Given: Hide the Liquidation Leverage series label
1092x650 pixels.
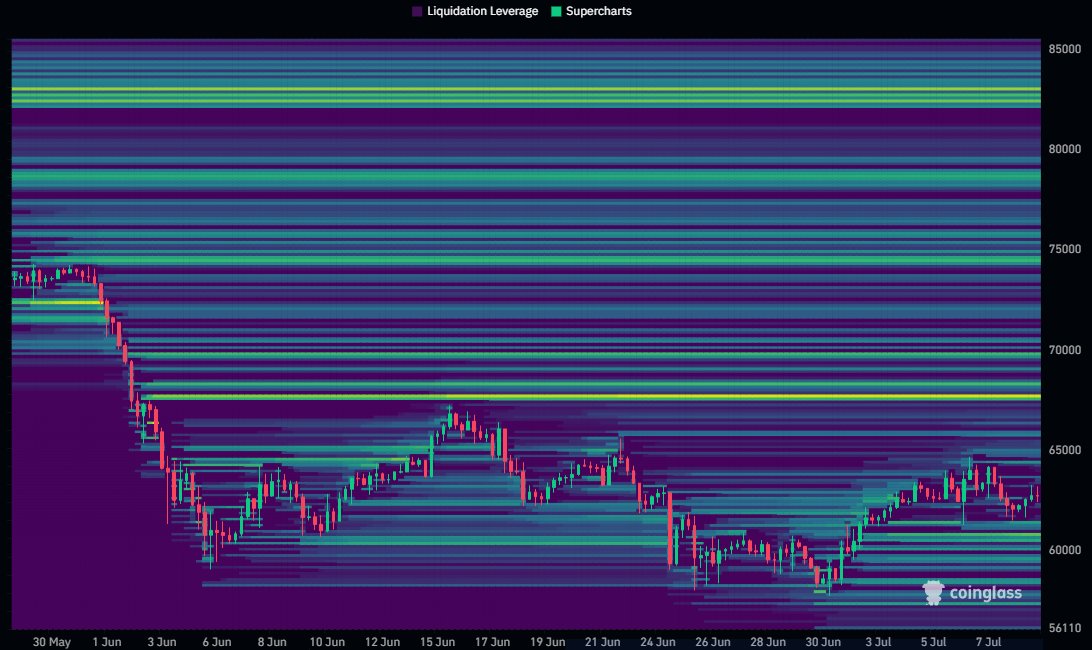Looking at the screenshot, I should click(482, 11).
